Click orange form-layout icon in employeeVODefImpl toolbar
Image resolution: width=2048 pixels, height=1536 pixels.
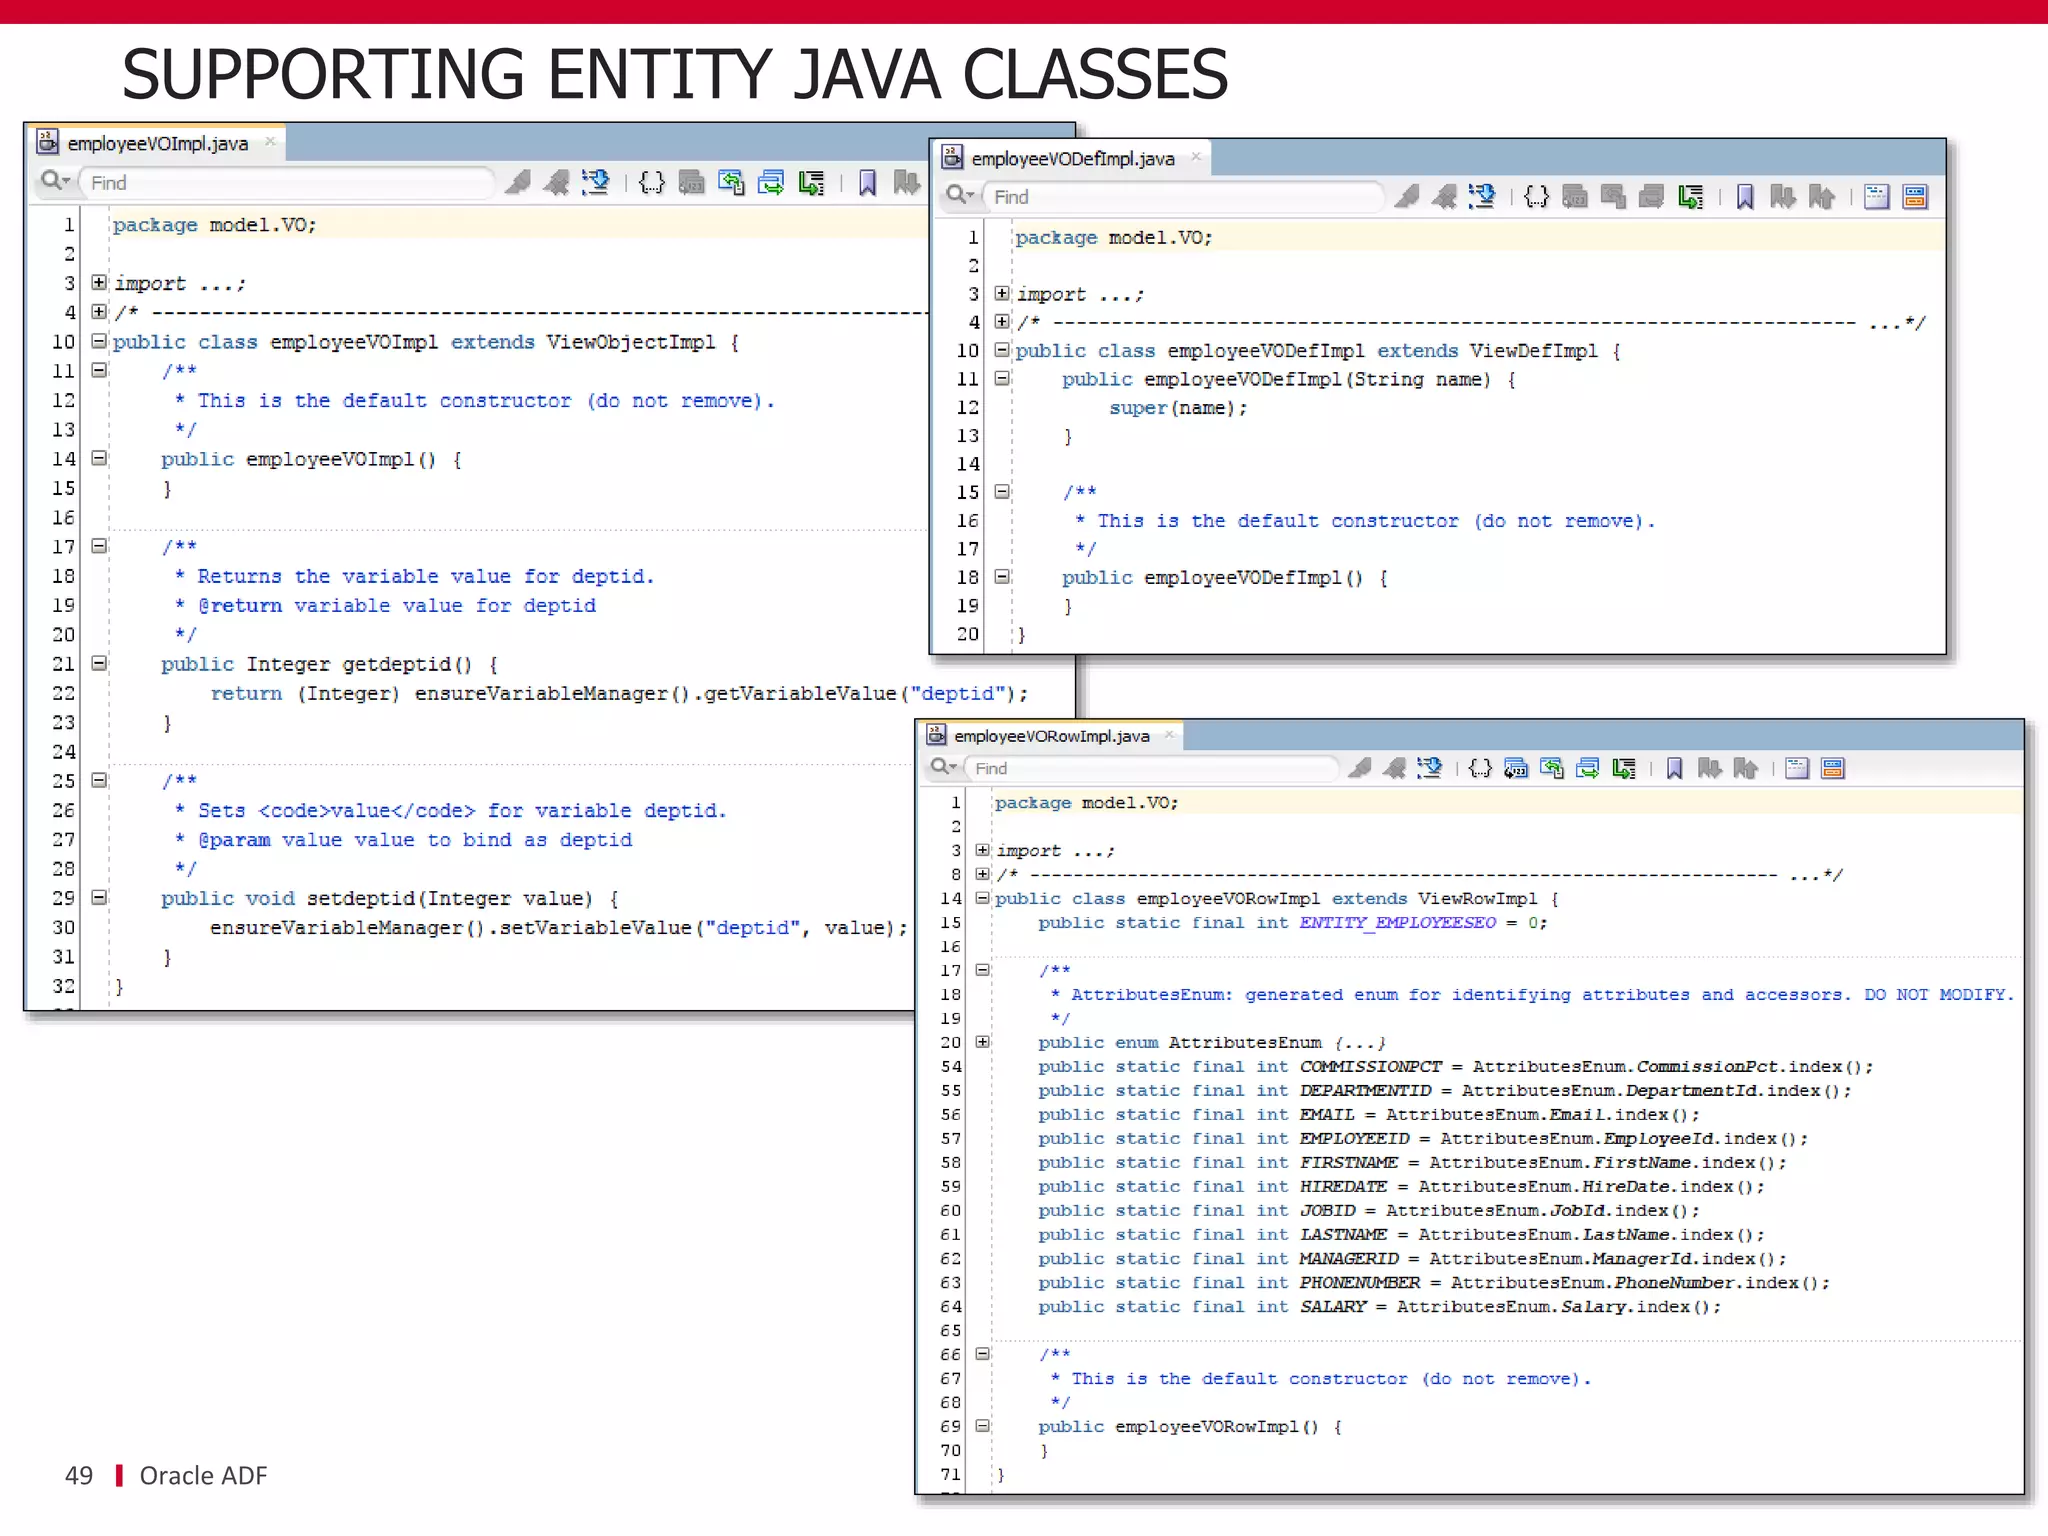[1915, 197]
